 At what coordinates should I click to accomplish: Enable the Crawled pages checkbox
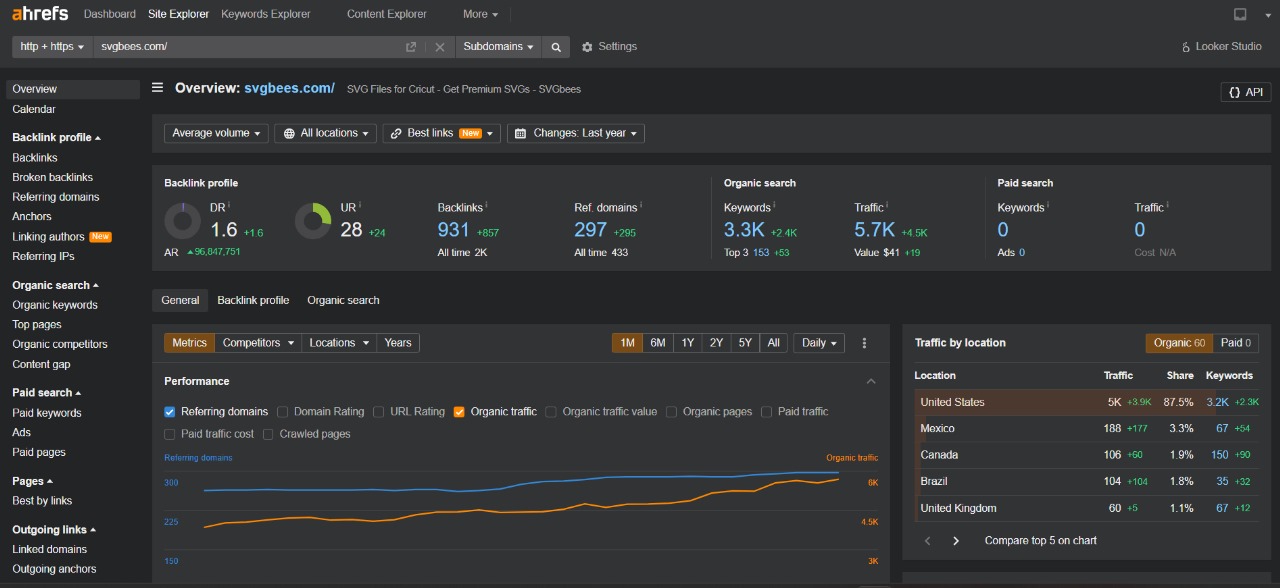[268, 434]
